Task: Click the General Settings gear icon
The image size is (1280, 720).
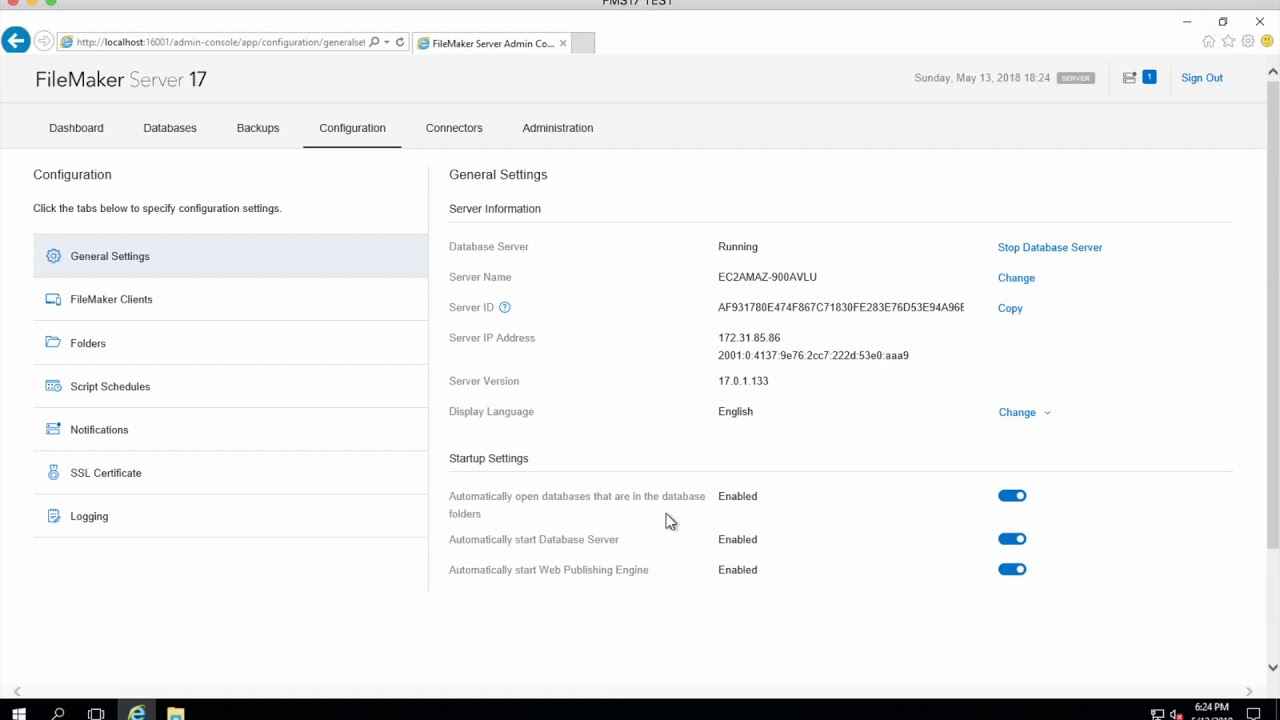Action: pos(53,256)
